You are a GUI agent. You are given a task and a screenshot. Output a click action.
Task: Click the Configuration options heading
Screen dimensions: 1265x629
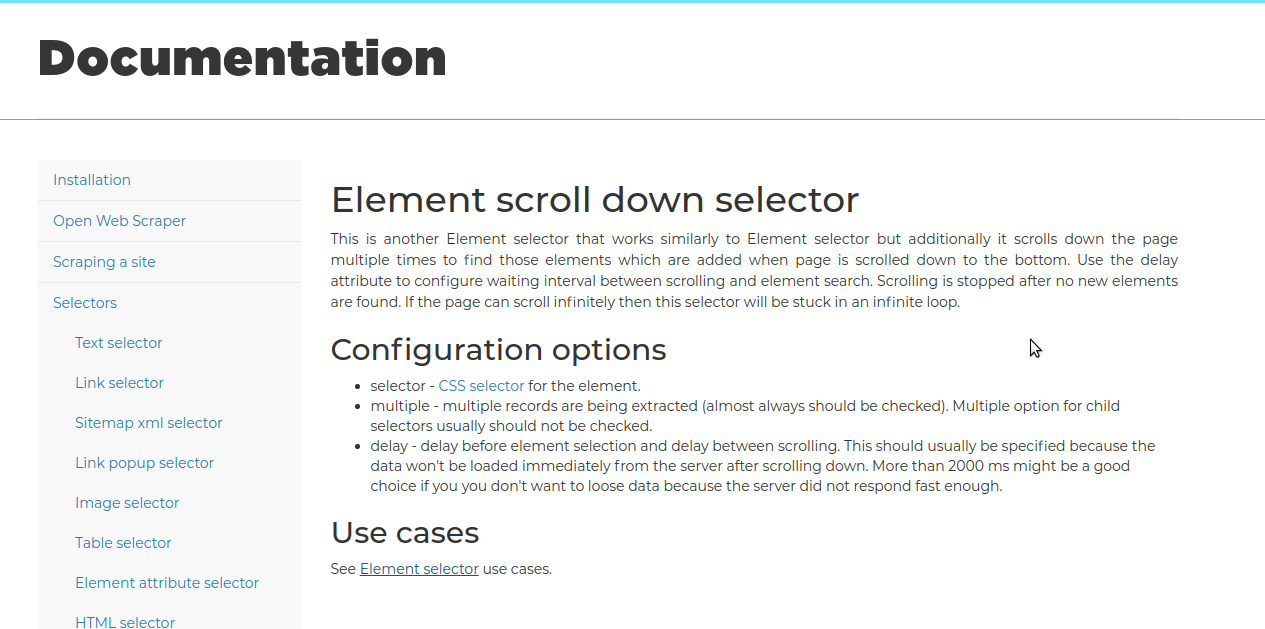tap(498, 349)
